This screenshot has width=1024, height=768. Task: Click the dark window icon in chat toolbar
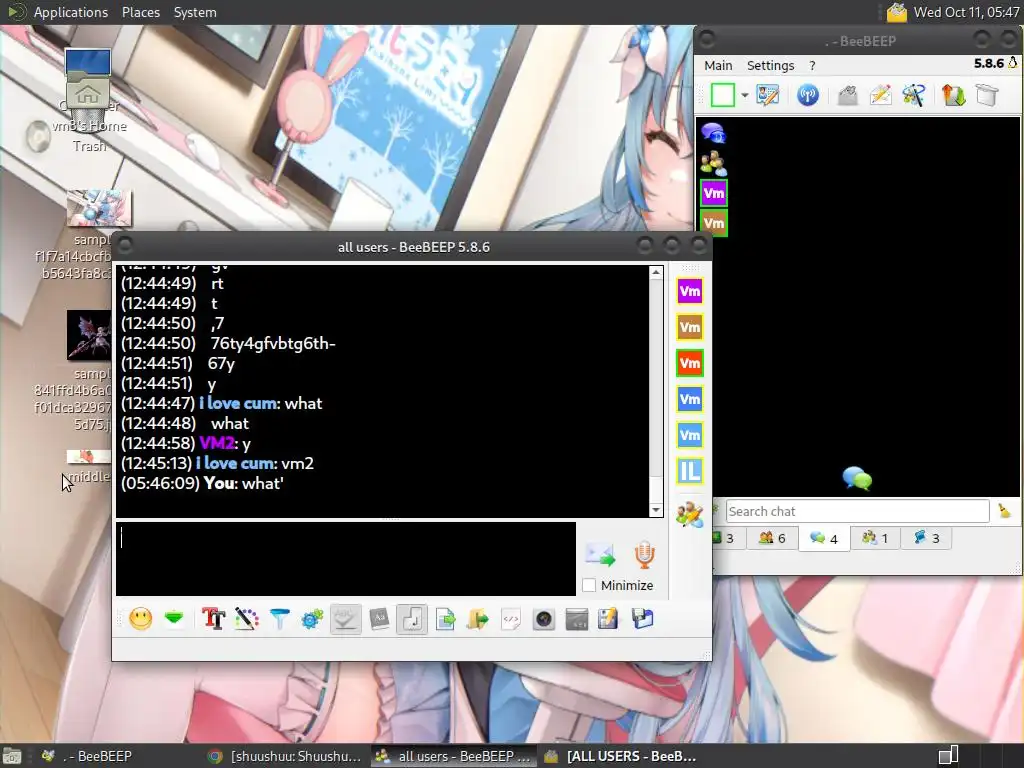tap(576, 618)
